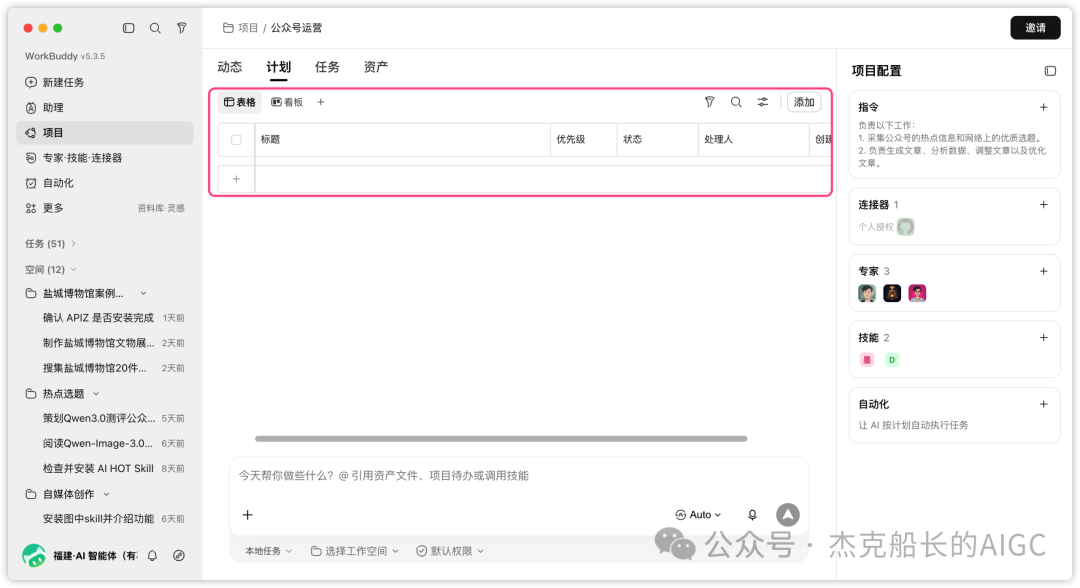Switch to the 动态 tab
The width and height of the screenshot is (1080, 588).
(229, 67)
